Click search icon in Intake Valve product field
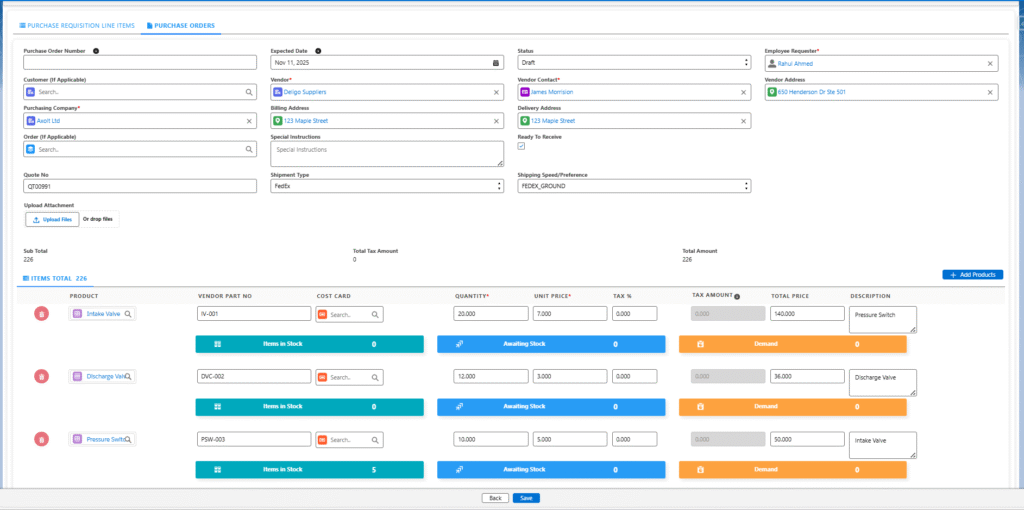The image size is (1024, 510). click(x=128, y=314)
